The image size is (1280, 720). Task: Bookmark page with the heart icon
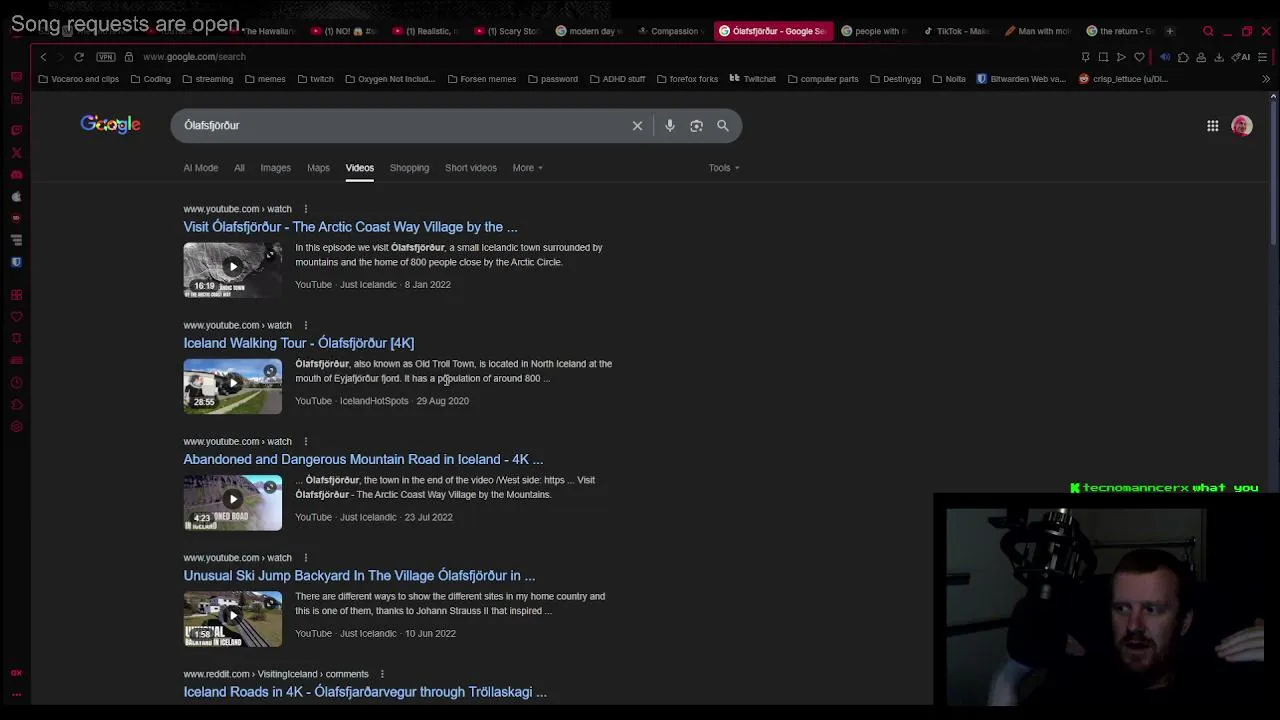pyautogui.click(x=1139, y=57)
